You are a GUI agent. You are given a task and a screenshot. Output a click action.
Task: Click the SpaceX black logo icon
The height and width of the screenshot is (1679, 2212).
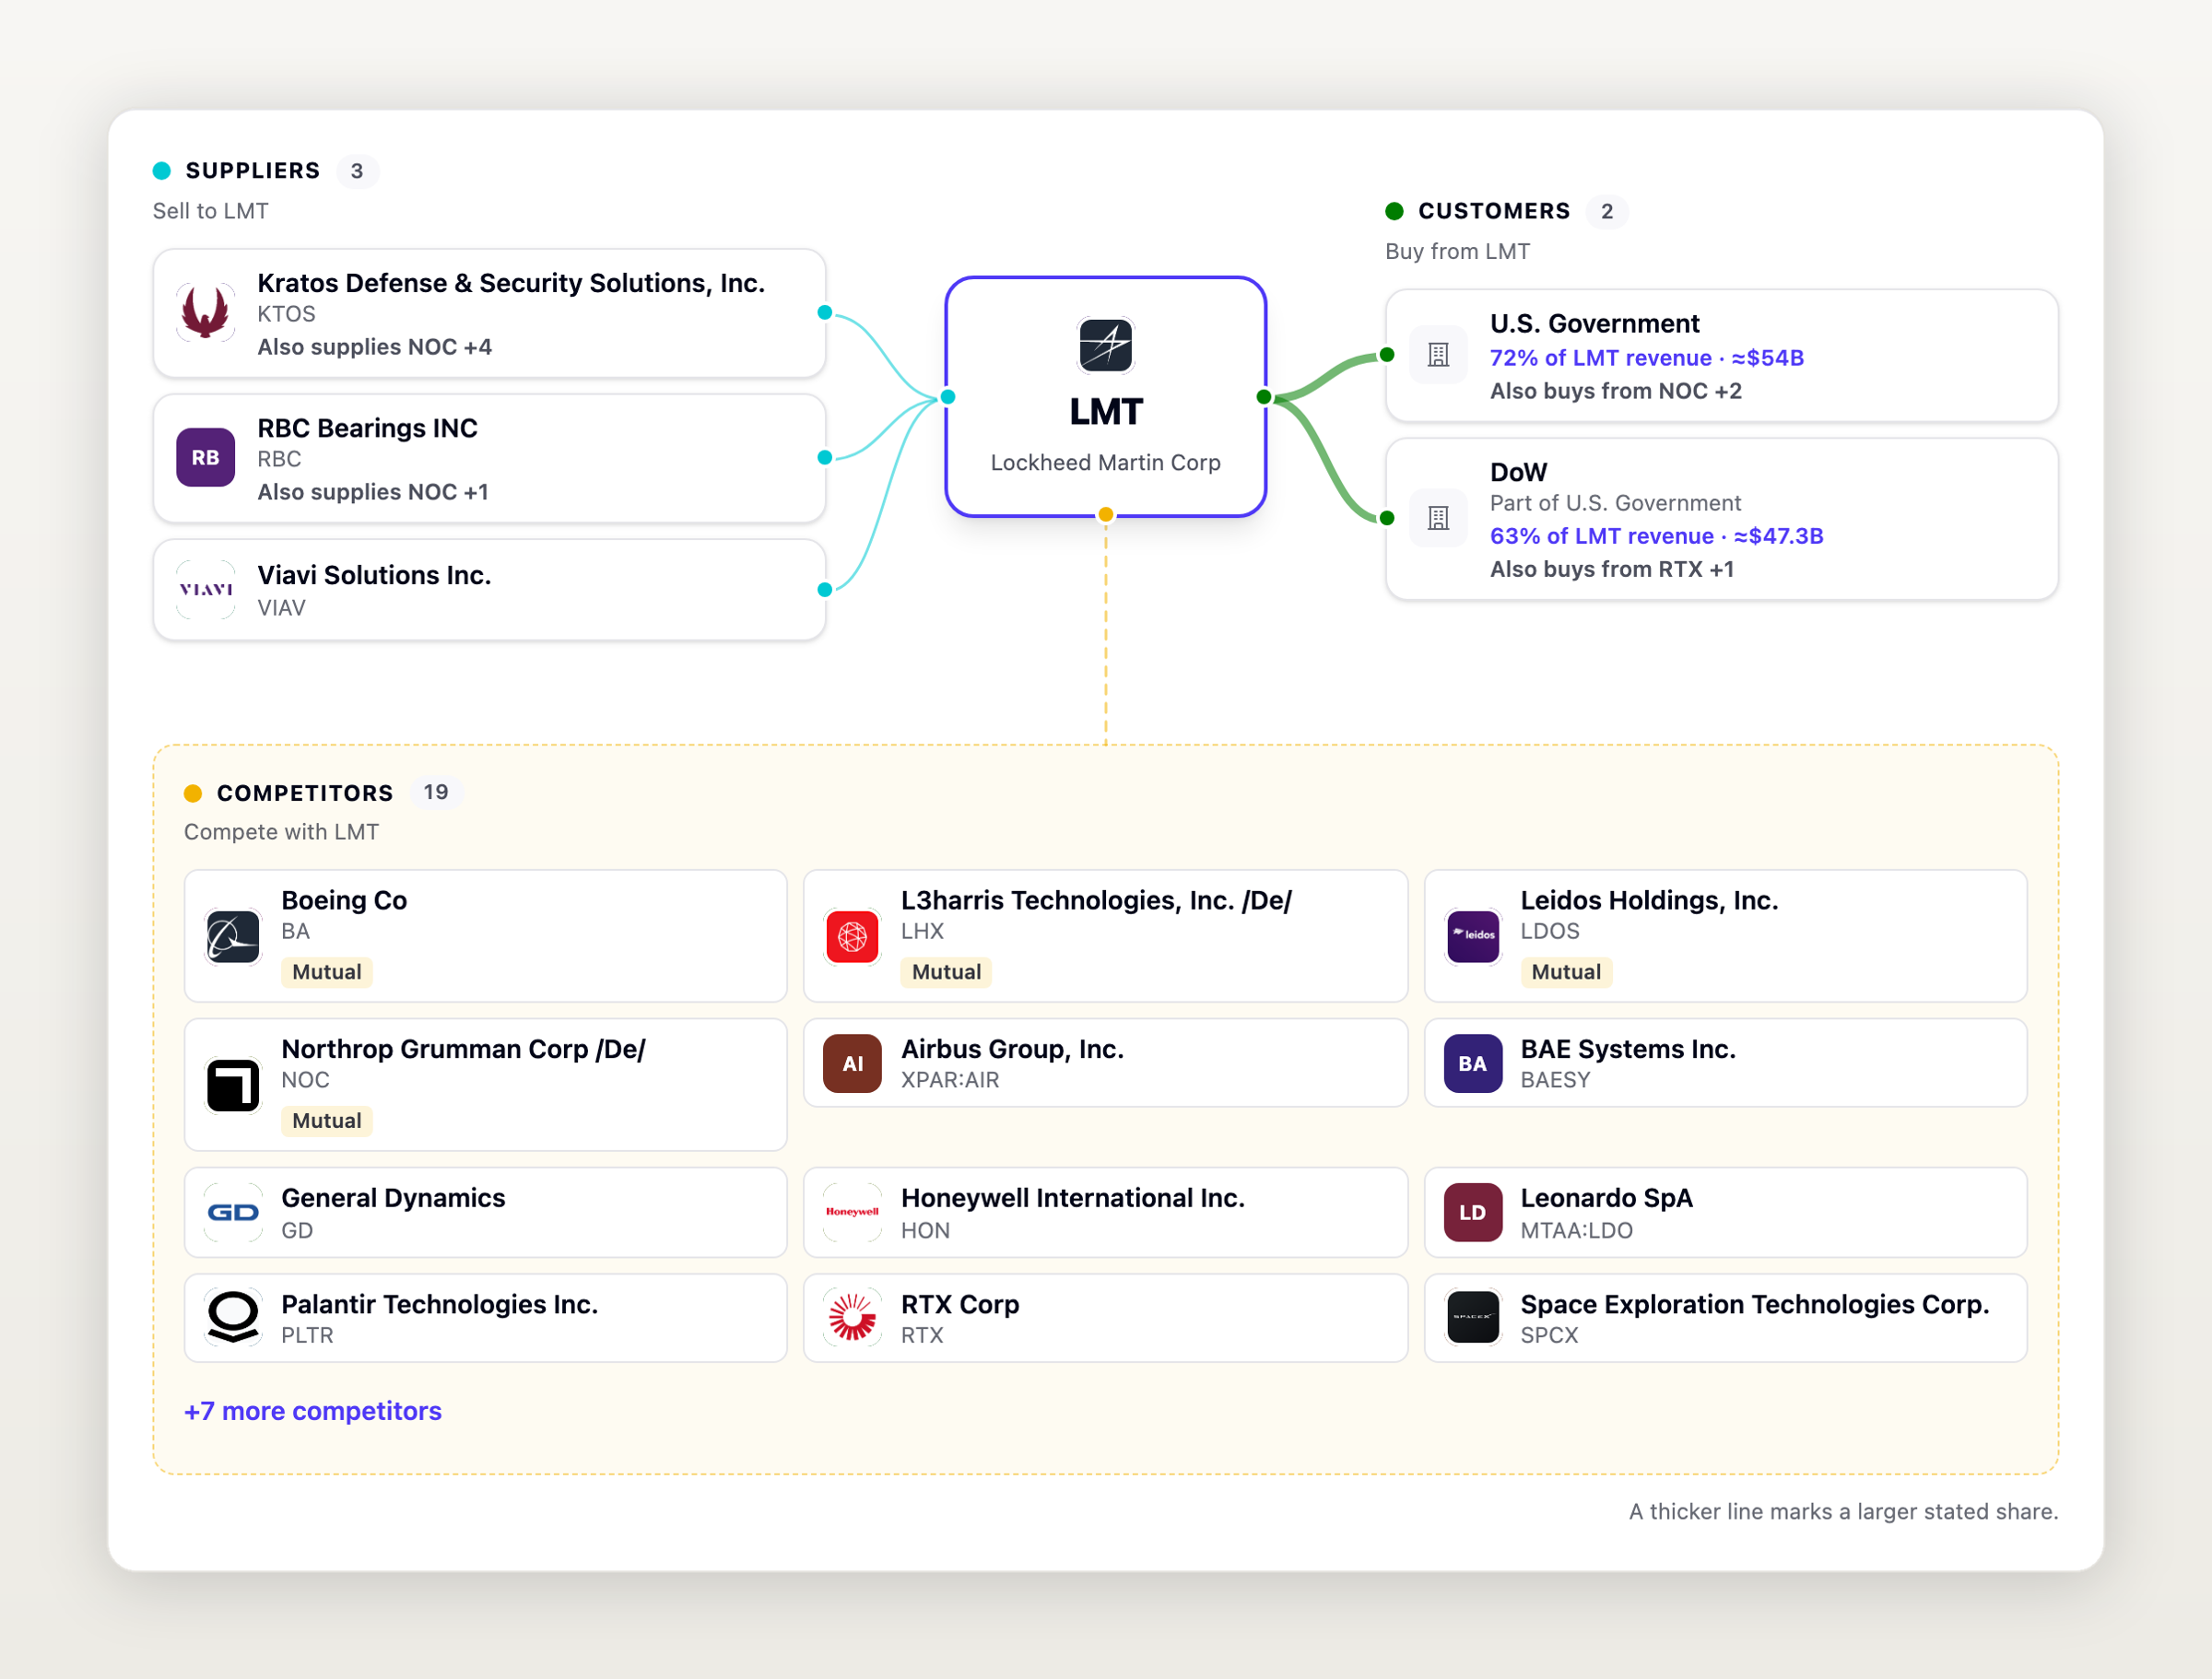click(1473, 1318)
